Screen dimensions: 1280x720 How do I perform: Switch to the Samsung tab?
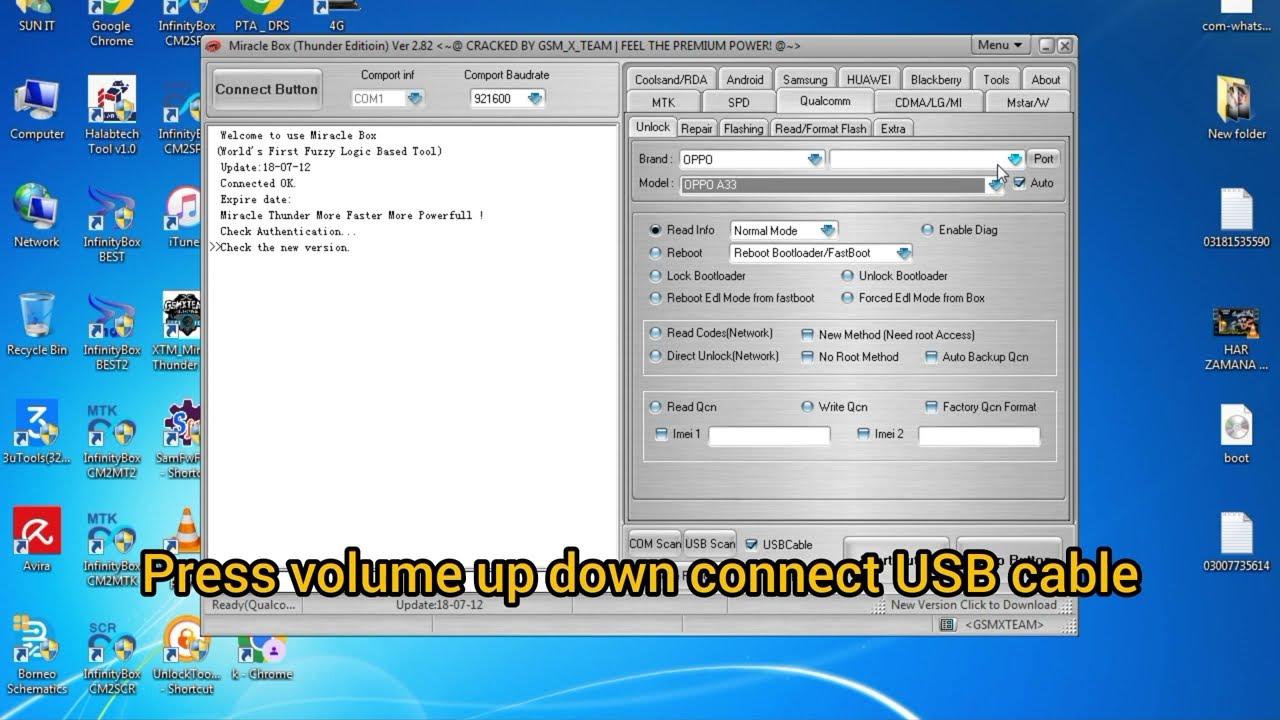[x=805, y=80]
